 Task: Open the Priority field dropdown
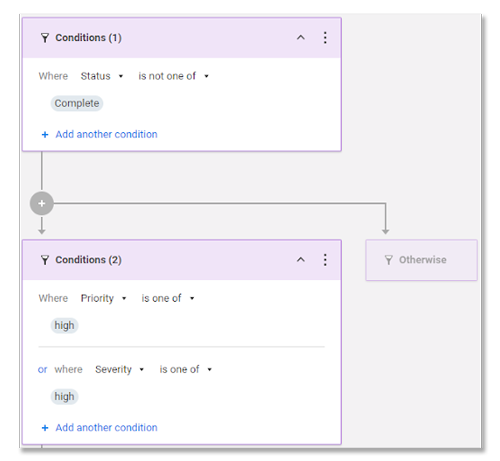pyautogui.click(x=104, y=298)
